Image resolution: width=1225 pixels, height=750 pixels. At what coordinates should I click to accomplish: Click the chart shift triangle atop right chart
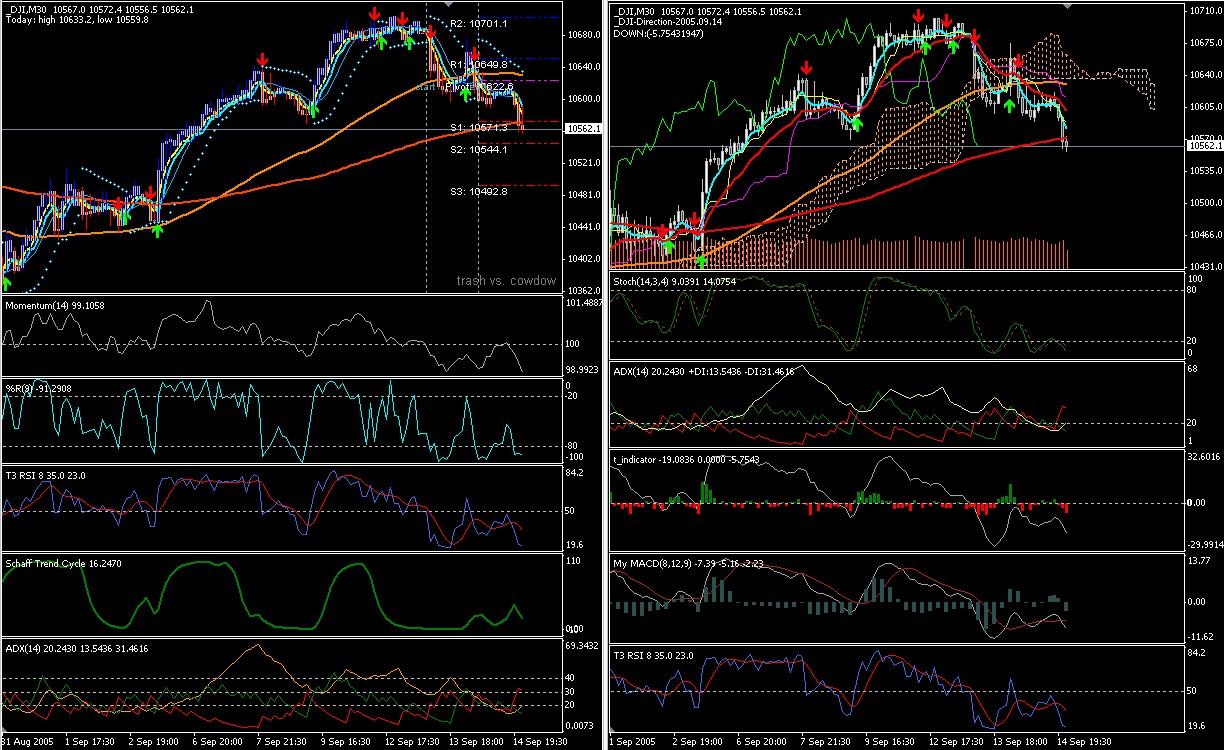click(x=1068, y=5)
